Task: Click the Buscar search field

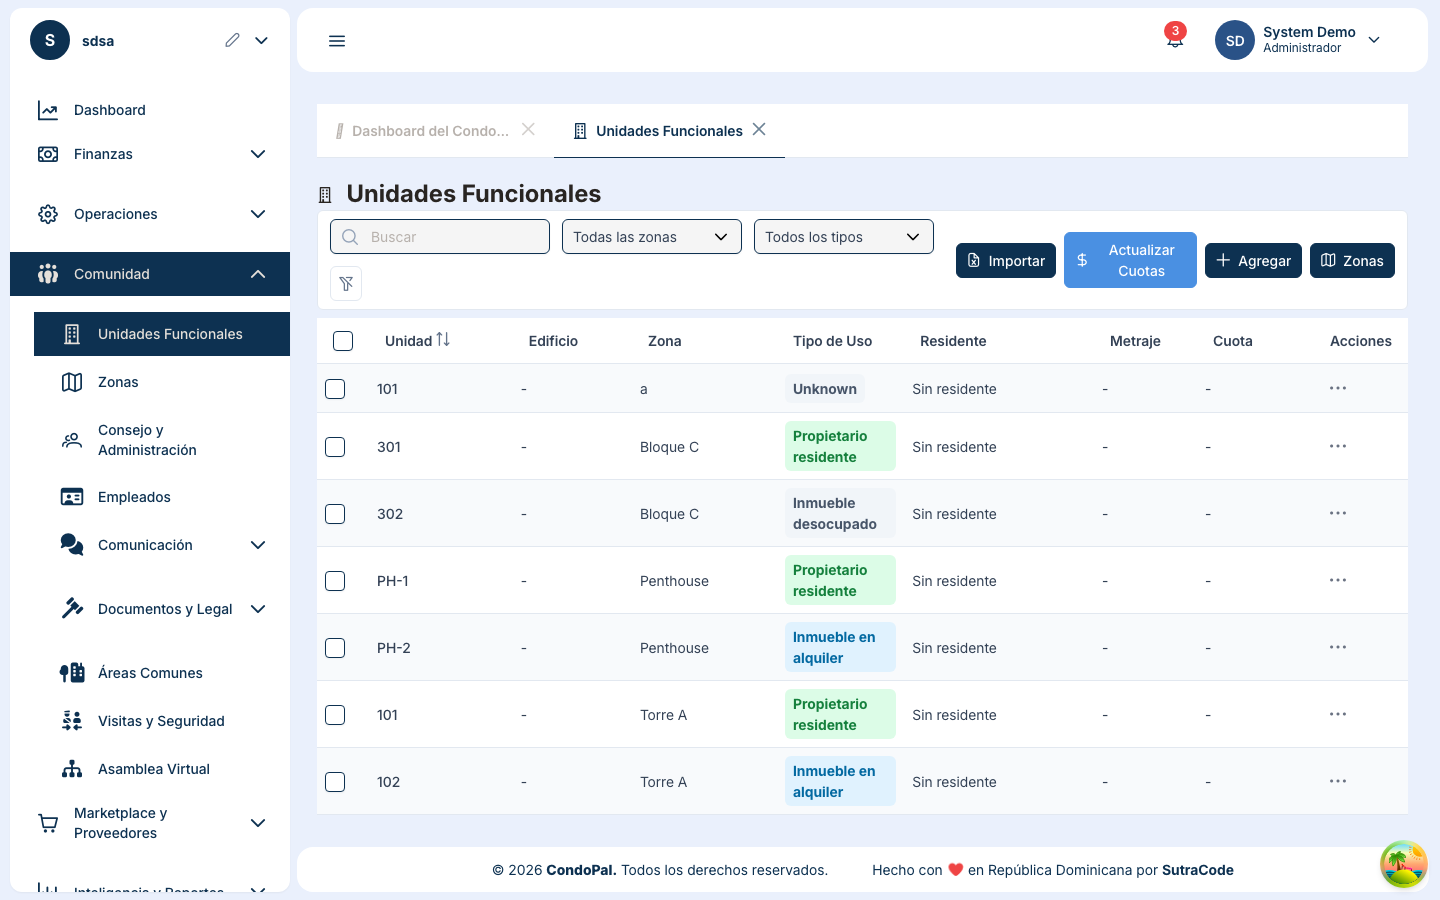Action: pos(440,236)
